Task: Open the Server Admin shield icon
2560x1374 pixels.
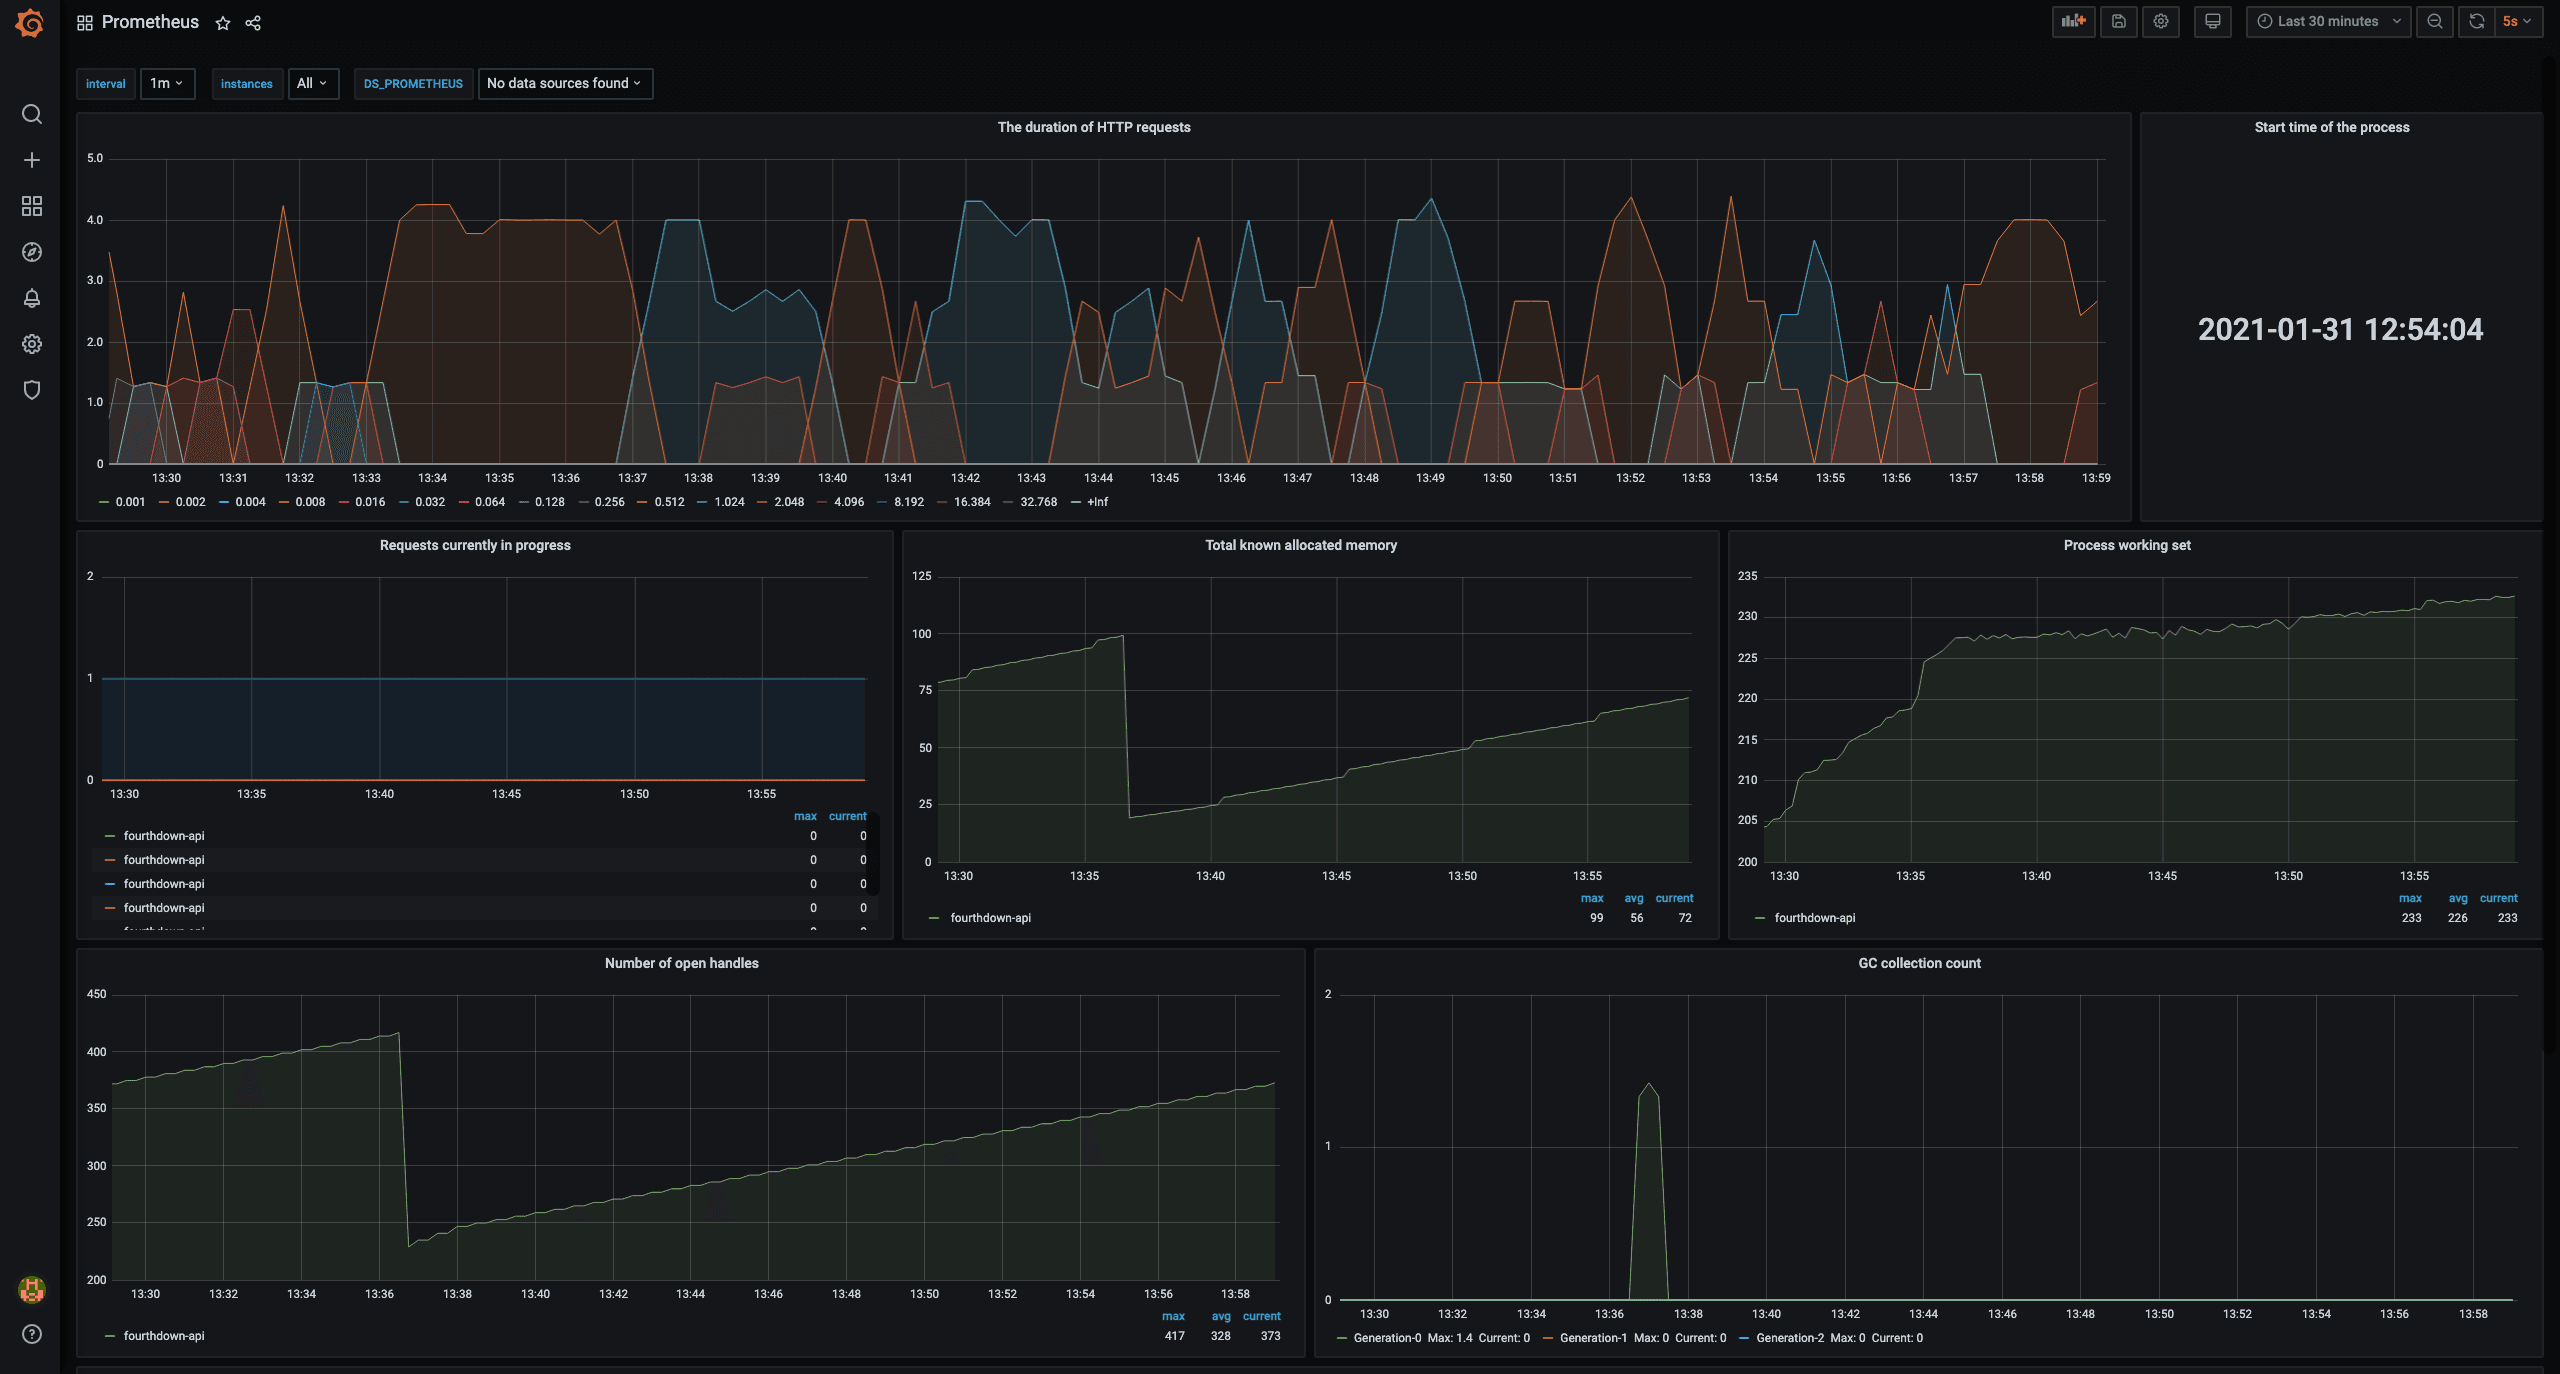Action: pos(31,390)
